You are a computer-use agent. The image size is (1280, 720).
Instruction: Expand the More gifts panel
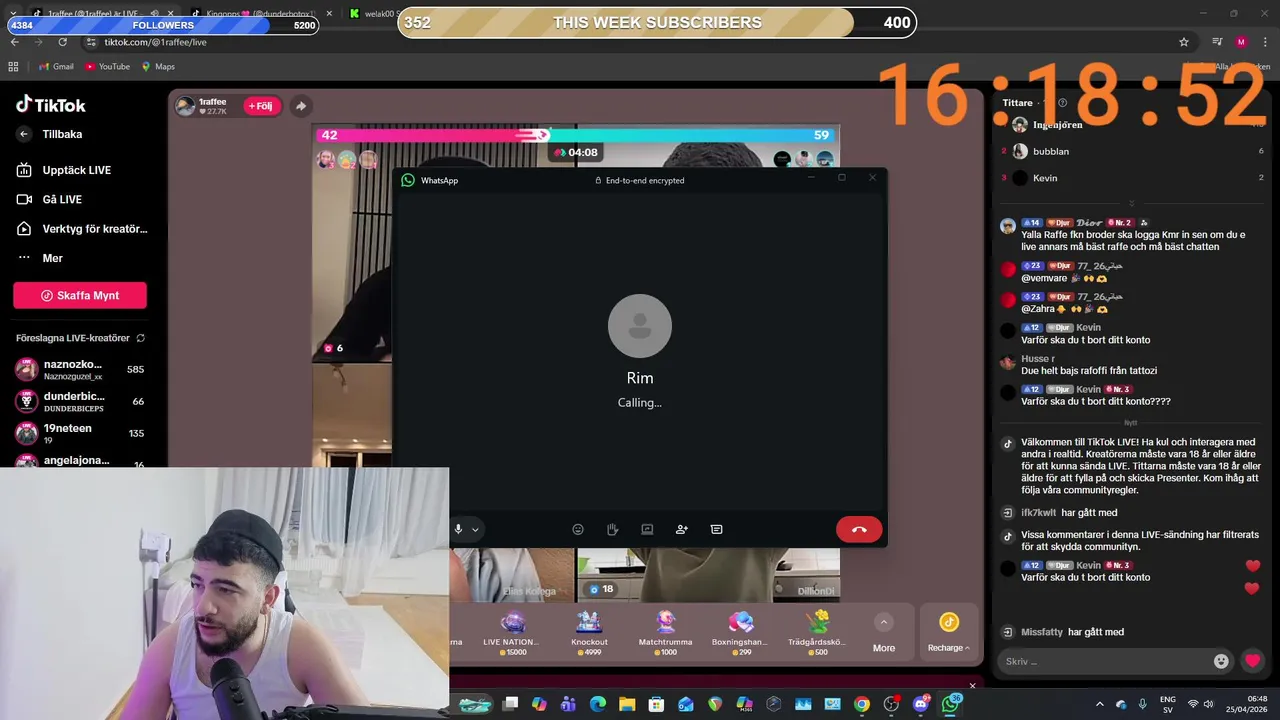coord(884,634)
